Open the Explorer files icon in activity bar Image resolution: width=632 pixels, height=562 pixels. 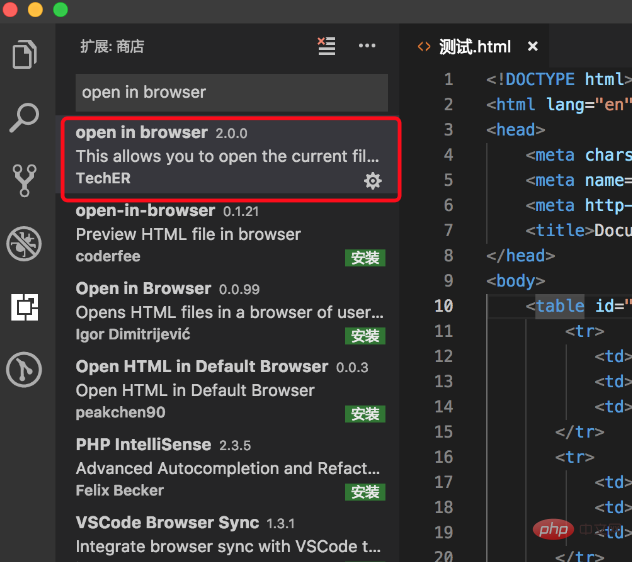click(x=25, y=54)
